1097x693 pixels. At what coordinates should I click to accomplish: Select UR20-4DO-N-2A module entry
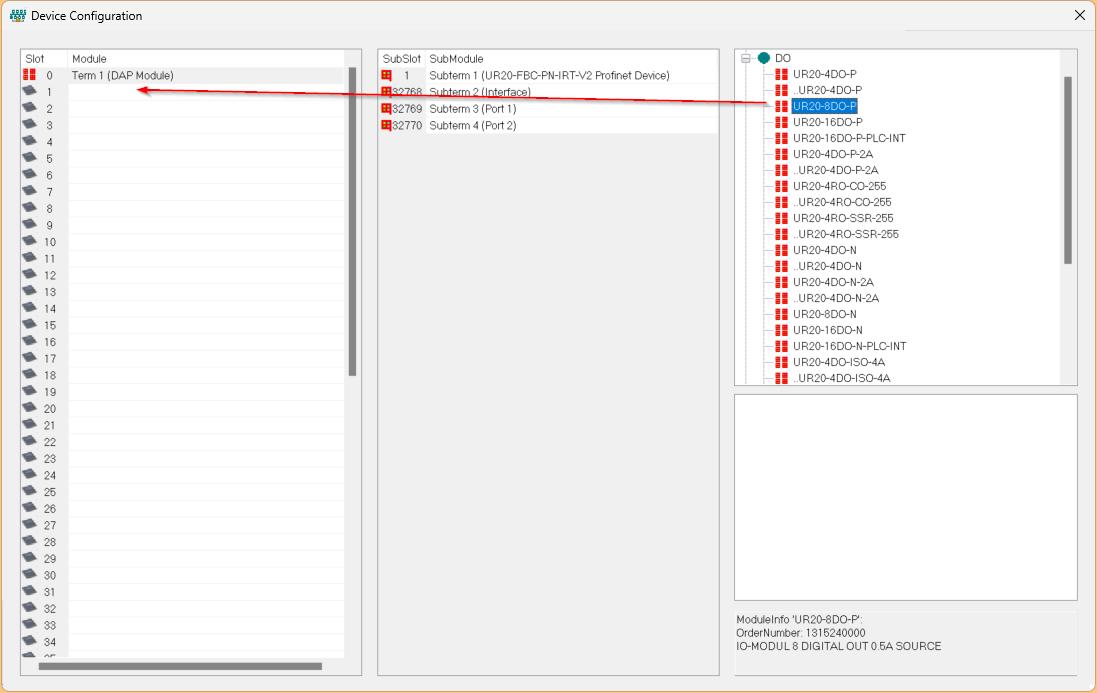(833, 283)
